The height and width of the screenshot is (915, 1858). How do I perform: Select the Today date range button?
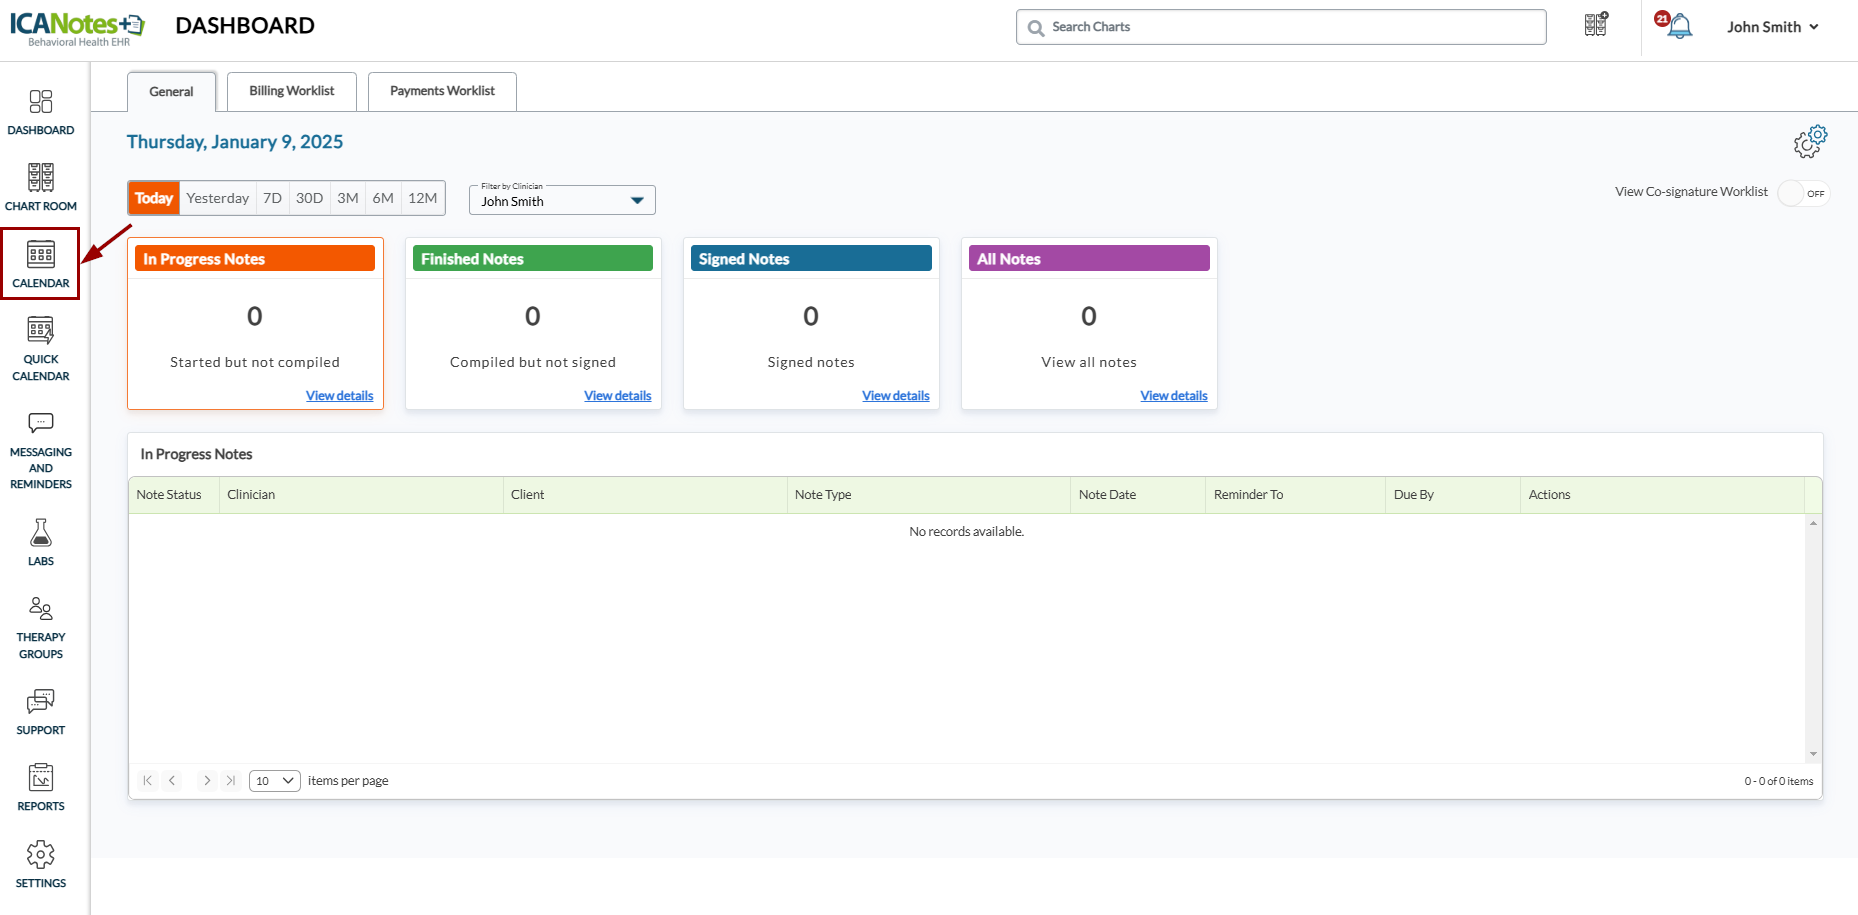click(154, 198)
